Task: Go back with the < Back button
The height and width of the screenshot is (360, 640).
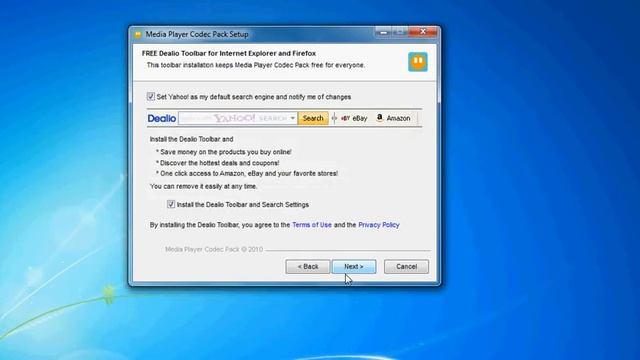Action: (308, 267)
